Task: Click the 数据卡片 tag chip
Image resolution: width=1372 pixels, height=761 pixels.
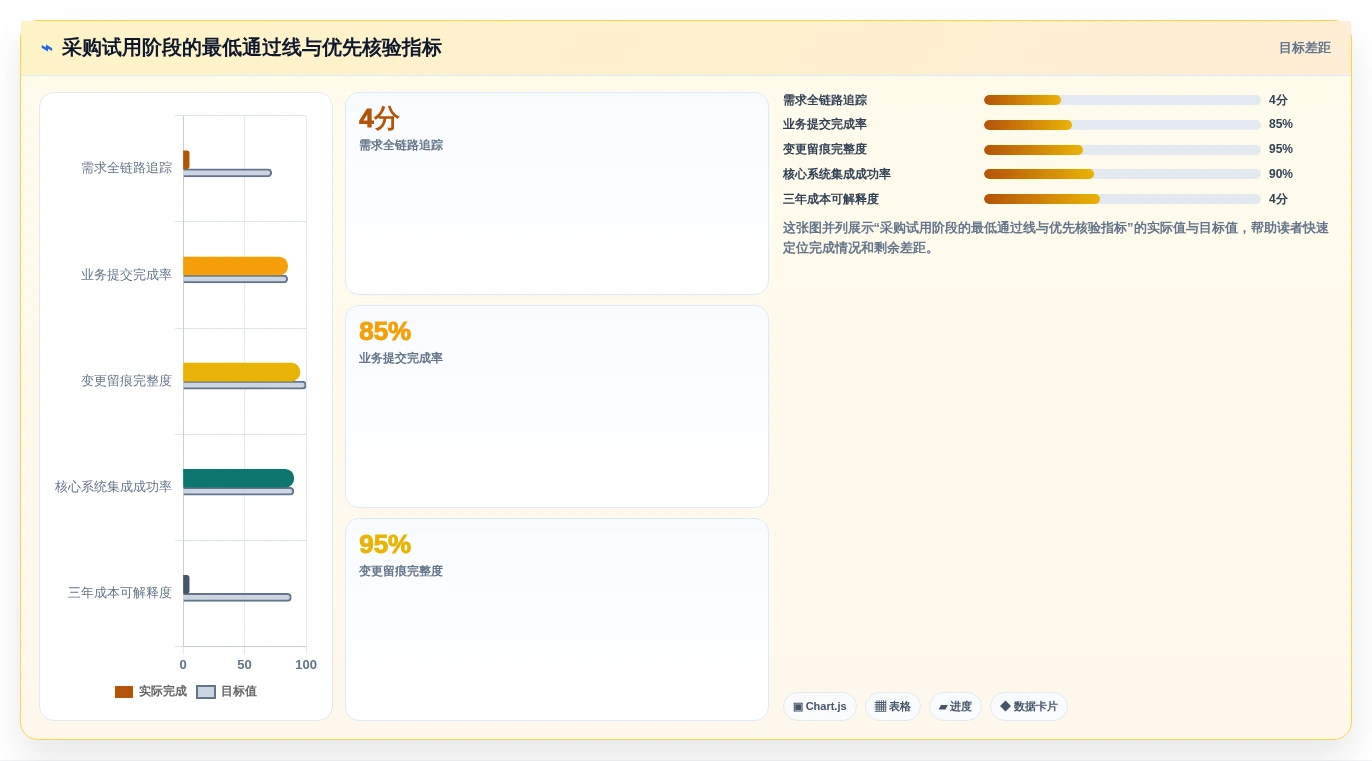Action: coord(1029,706)
